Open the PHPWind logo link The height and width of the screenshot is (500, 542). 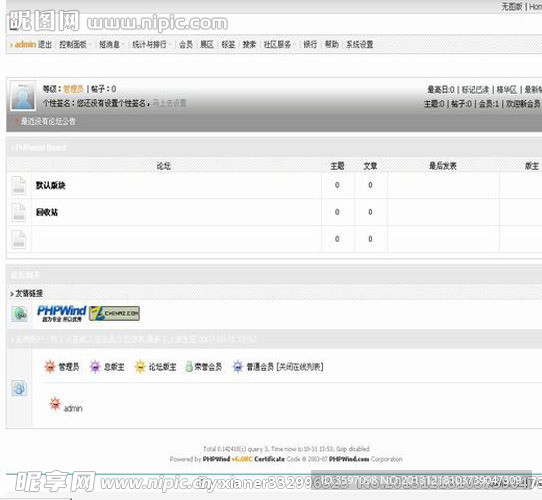click(62, 314)
